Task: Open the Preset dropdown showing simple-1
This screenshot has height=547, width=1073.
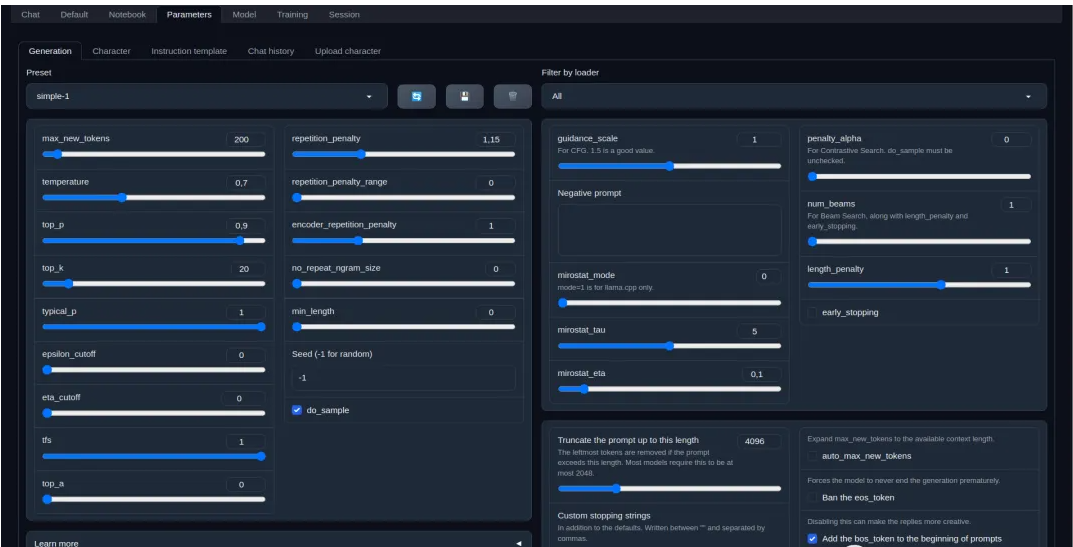Action: 207,97
